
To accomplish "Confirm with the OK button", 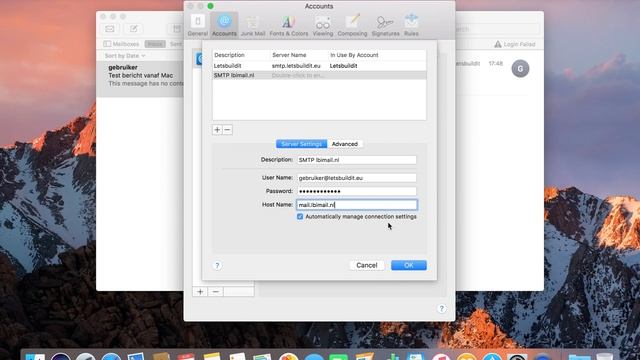I will tap(409, 265).
